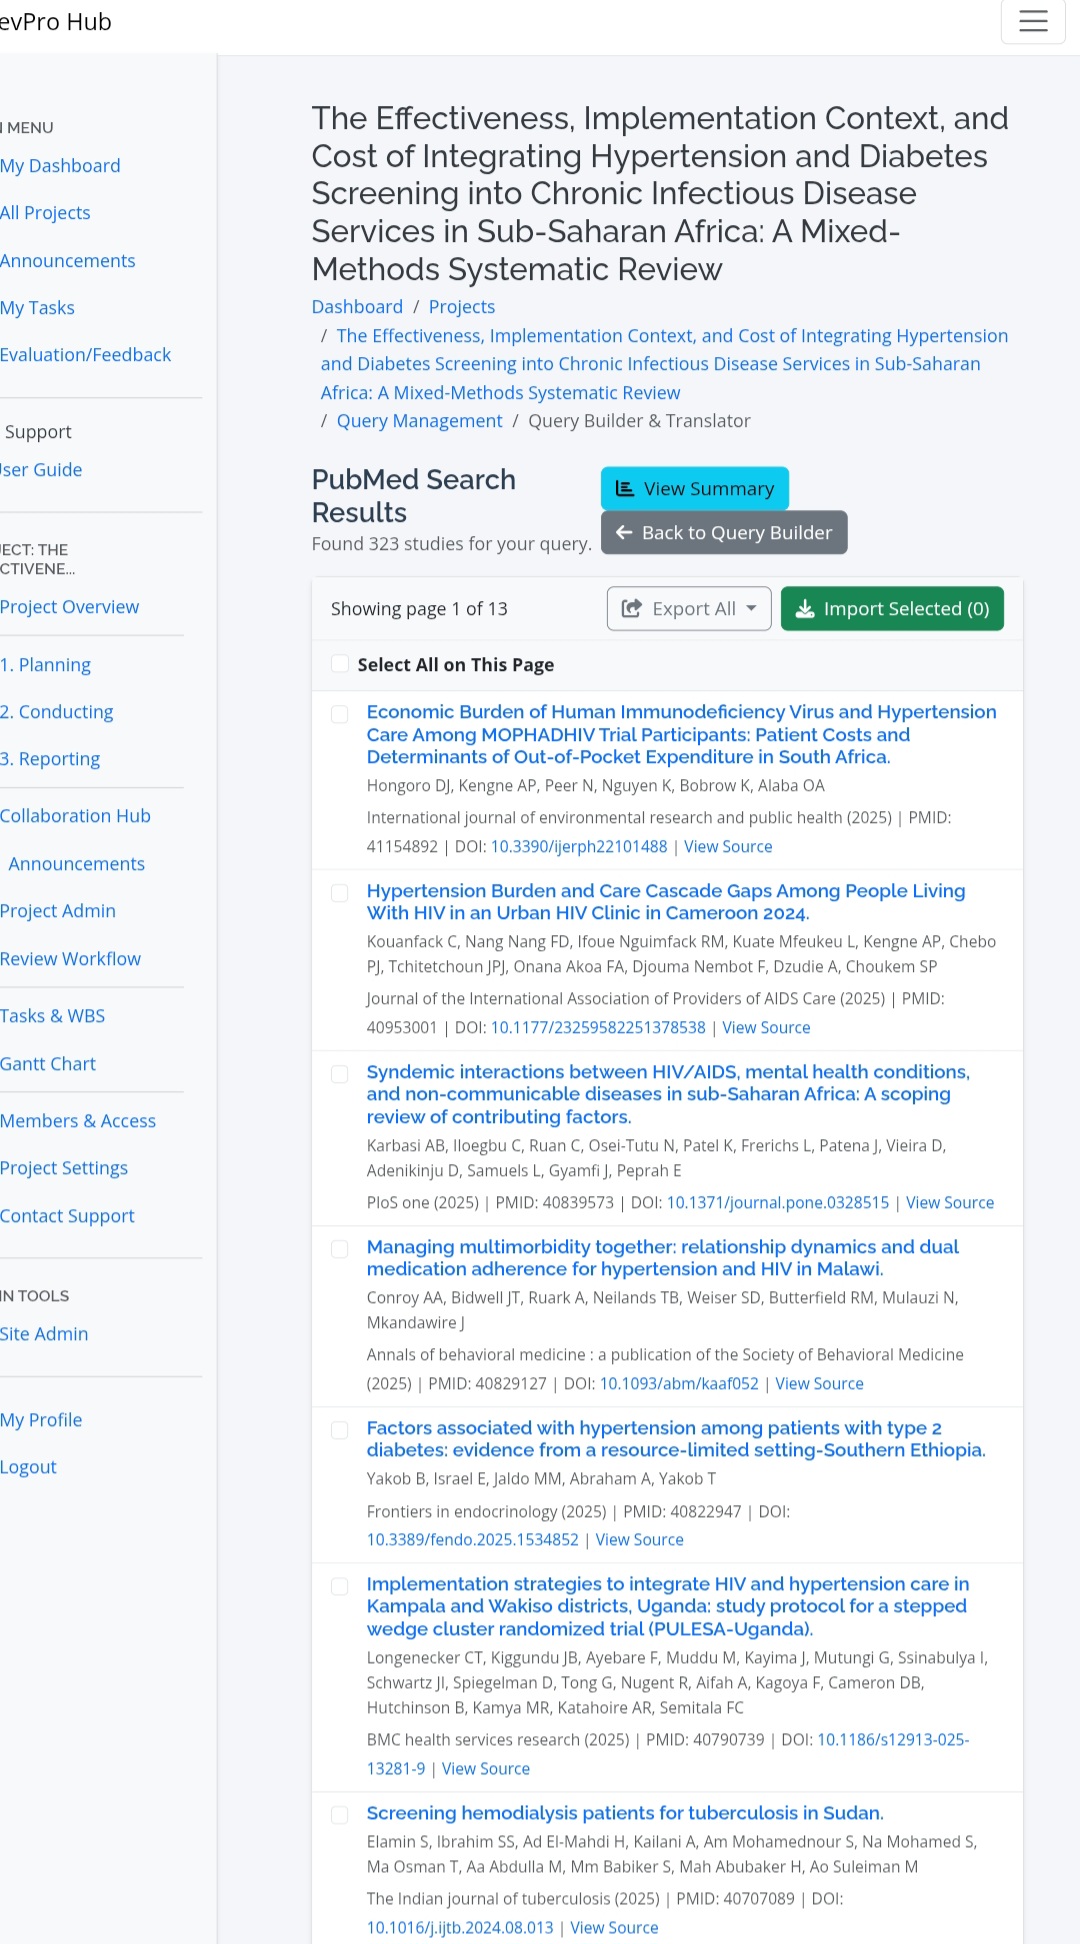Screen dimensions: 1080x1944
Task: Click the Query Management breadcrumb link
Action: tap(419, 421)
